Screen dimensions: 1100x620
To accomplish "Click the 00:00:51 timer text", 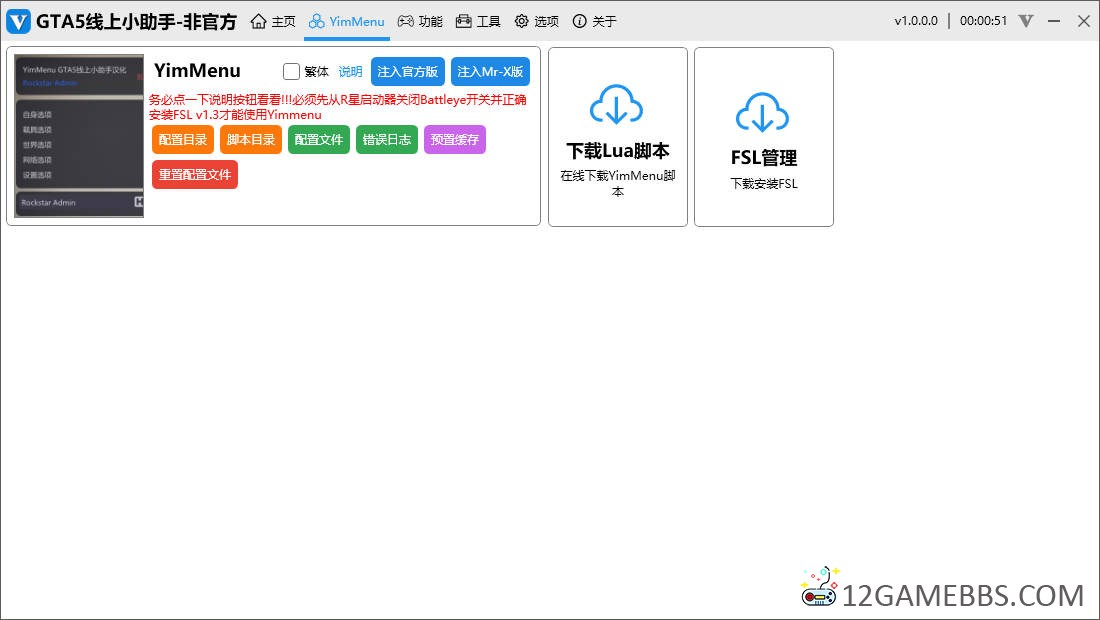I will point(983,21).
